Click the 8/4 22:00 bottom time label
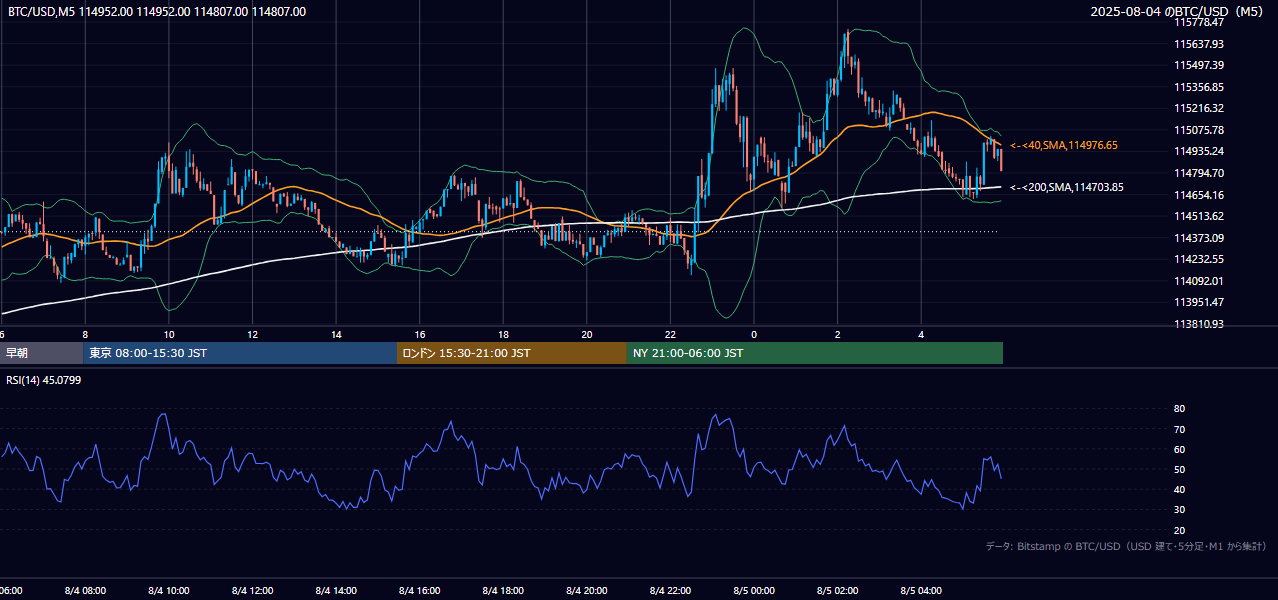 [x=671, y=591]
